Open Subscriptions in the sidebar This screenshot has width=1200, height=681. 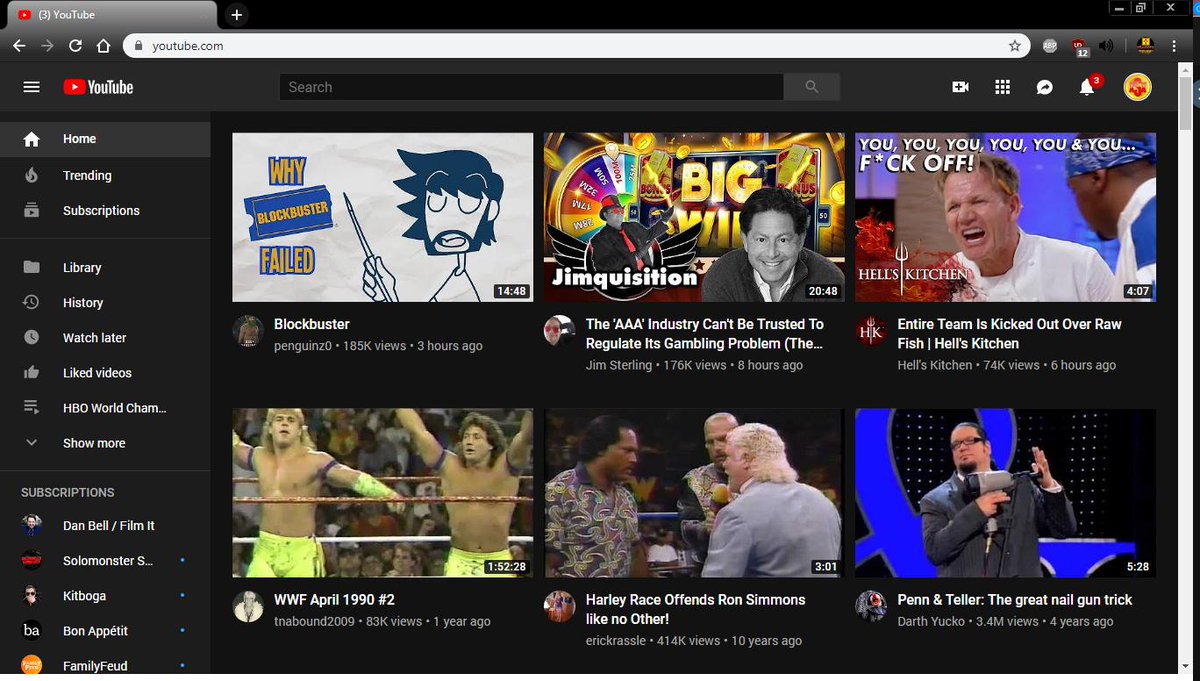(x=105, y=210)
